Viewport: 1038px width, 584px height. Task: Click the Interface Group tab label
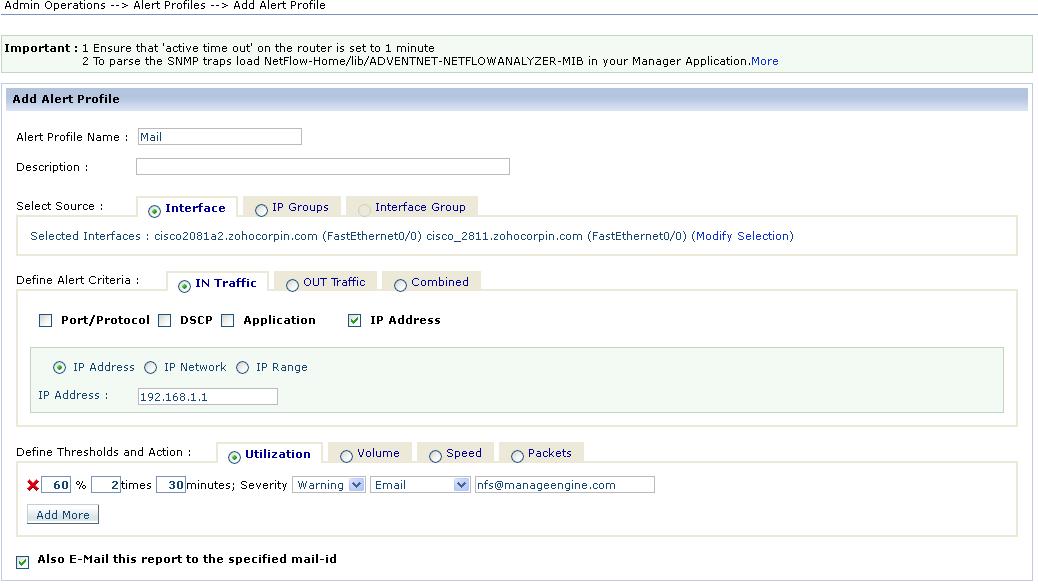[420, 207]
